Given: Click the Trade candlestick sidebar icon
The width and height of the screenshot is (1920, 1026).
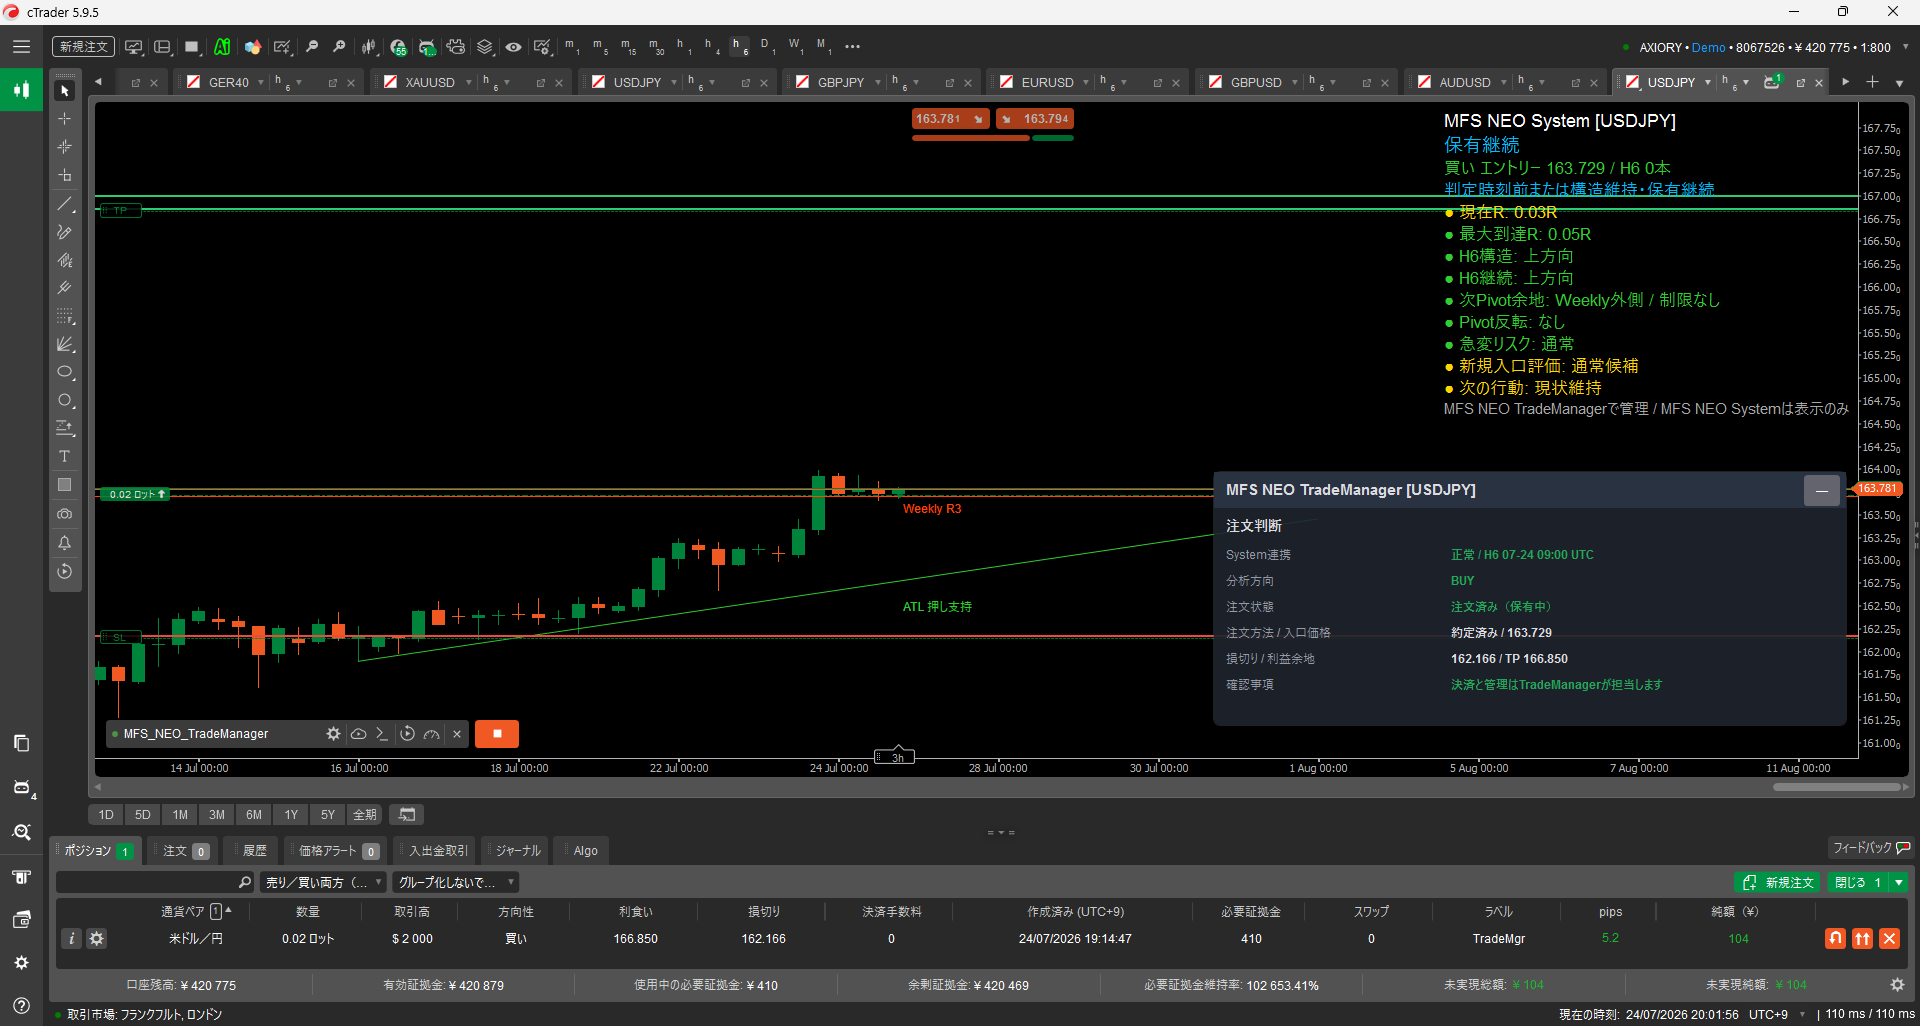Looking at the screenshot, I should pyautogui.click(x=21, y=90).
